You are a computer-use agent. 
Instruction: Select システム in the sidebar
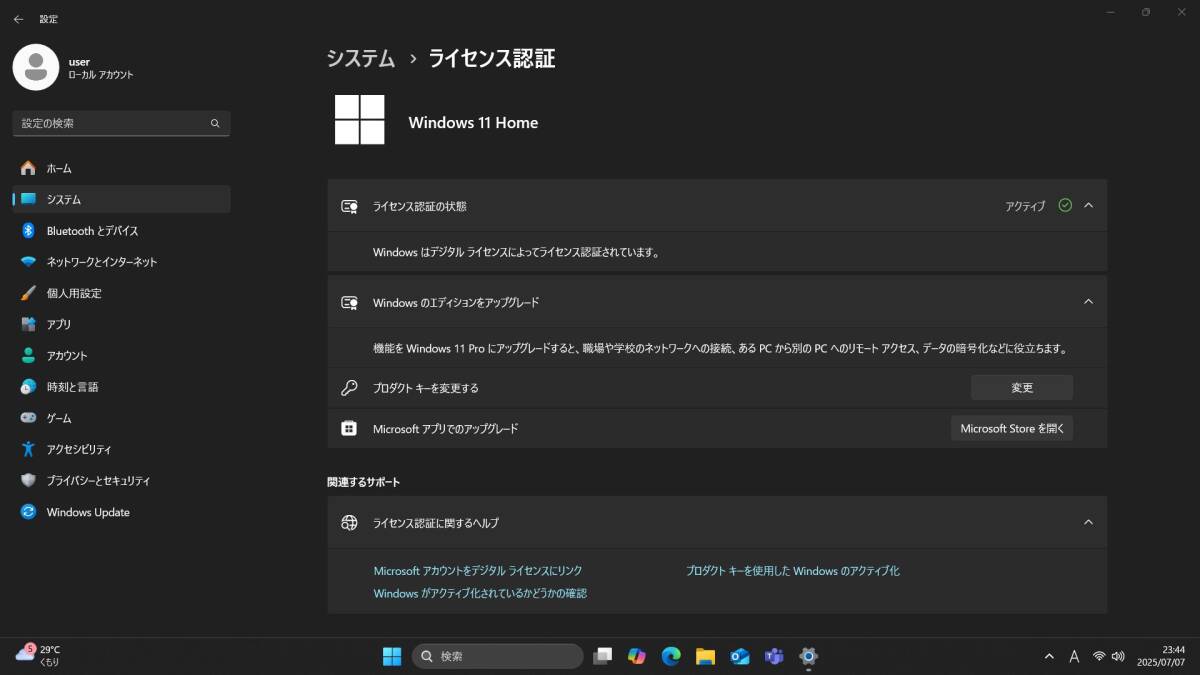pyautogui.click(x=121, y=199)
